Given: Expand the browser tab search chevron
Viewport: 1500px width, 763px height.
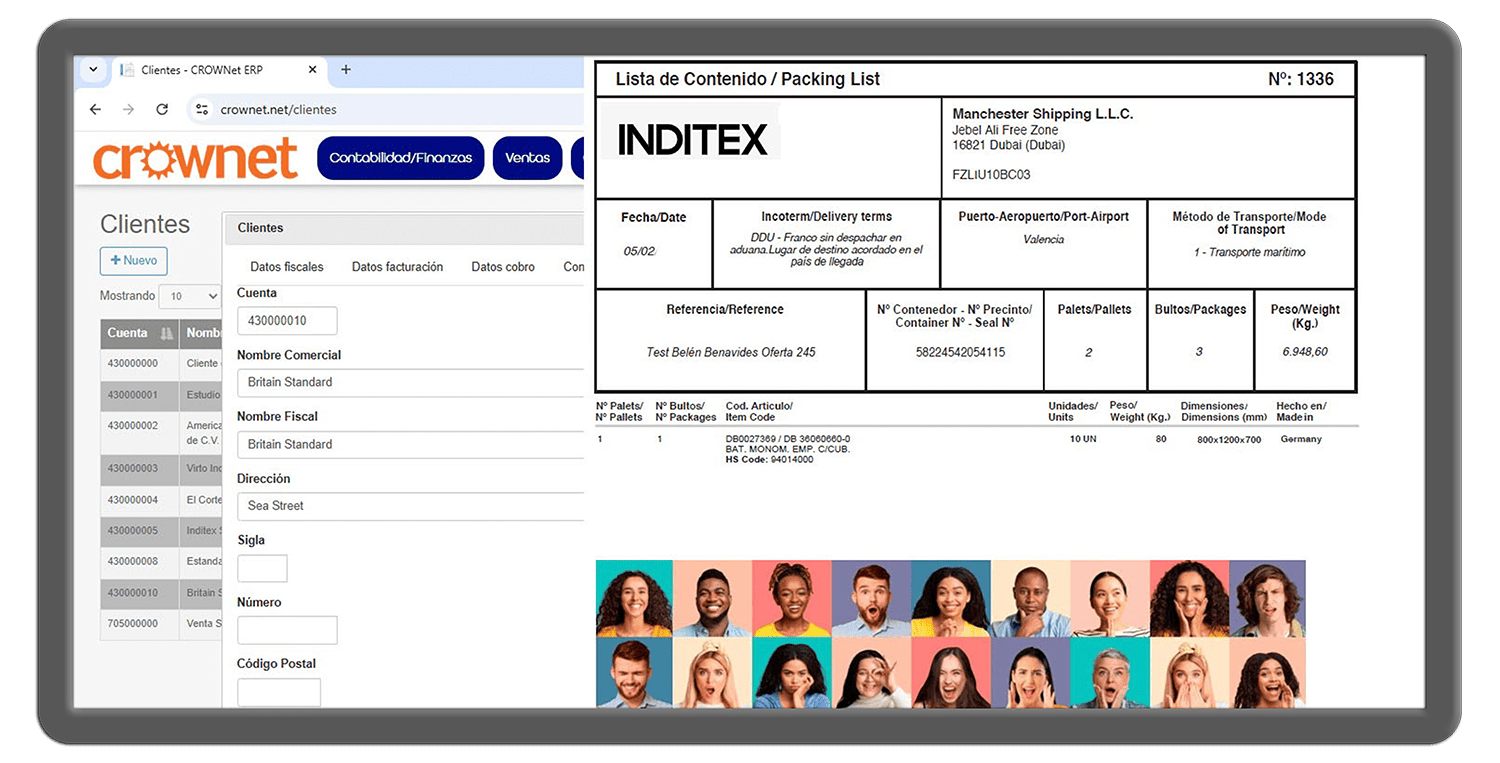Looking at the screenshot, I should [93, 70].
